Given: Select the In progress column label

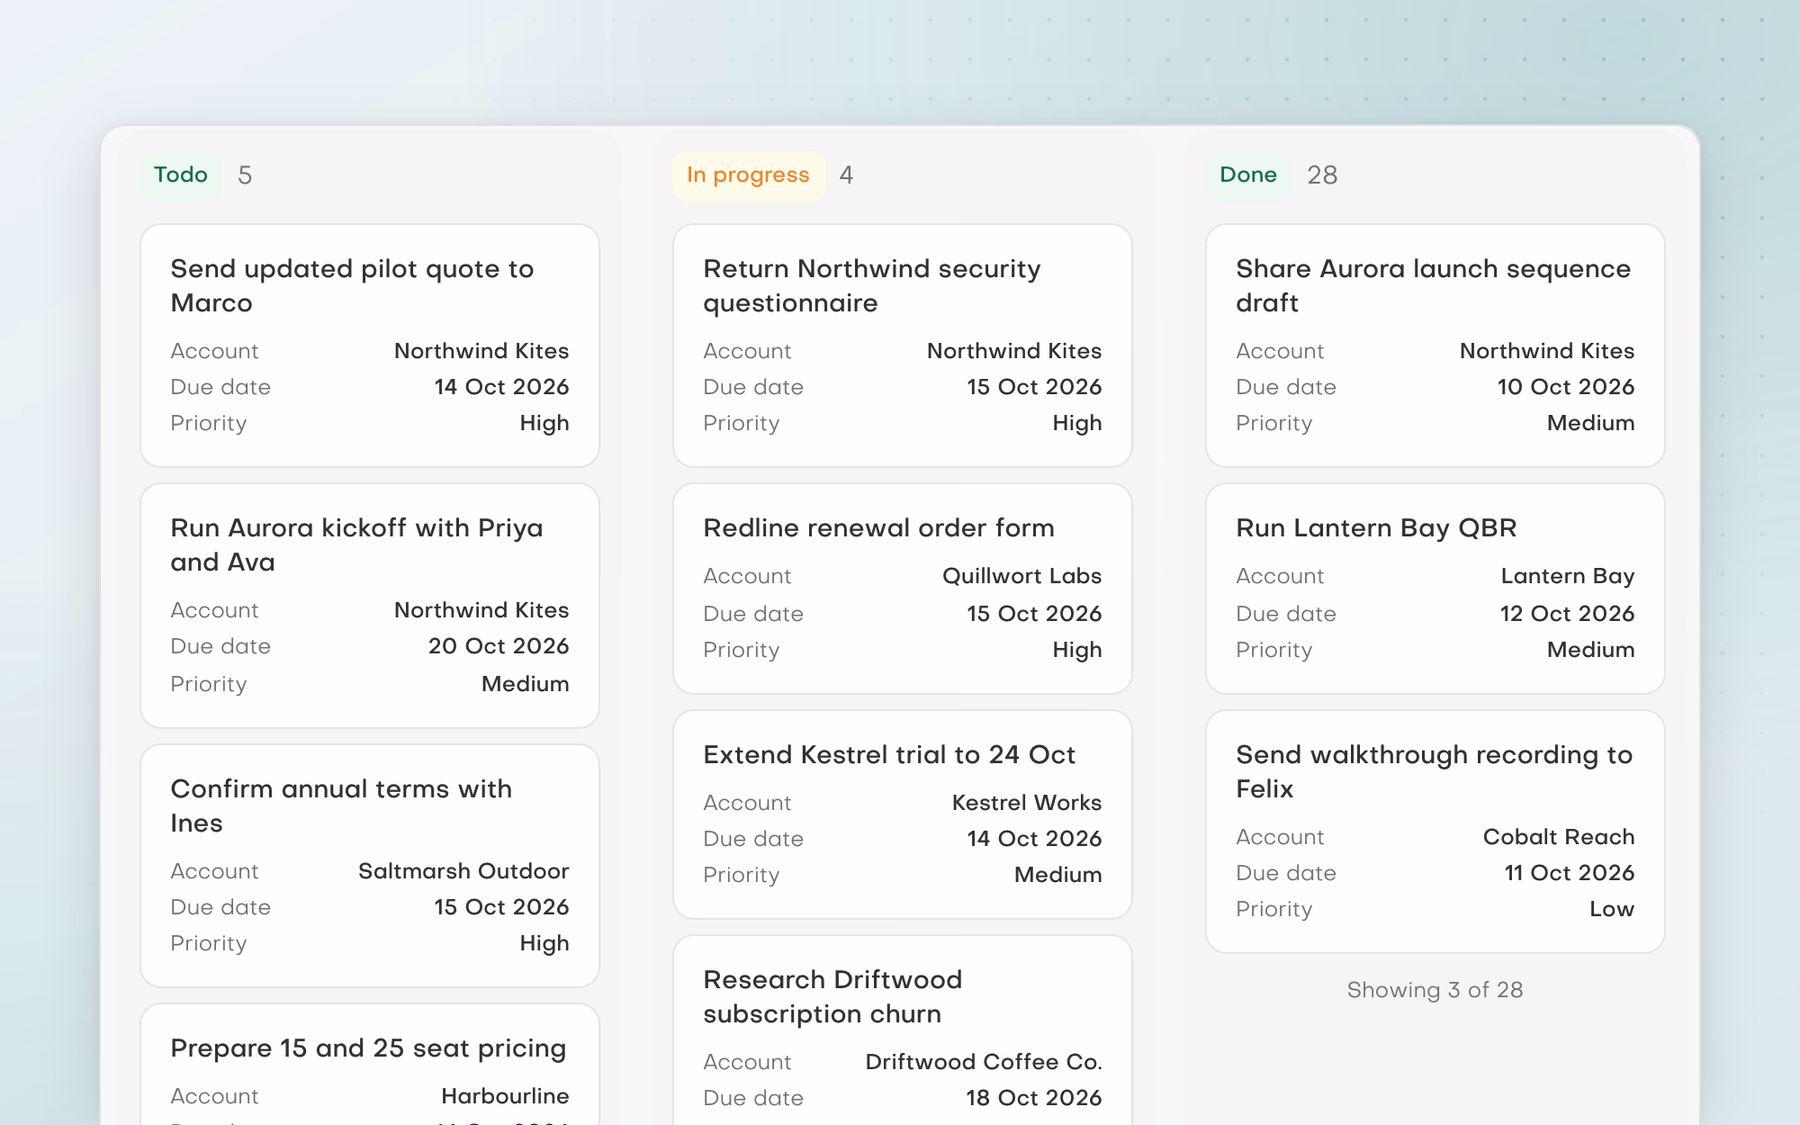Looking at the screenshot, I should coord(748,175).
